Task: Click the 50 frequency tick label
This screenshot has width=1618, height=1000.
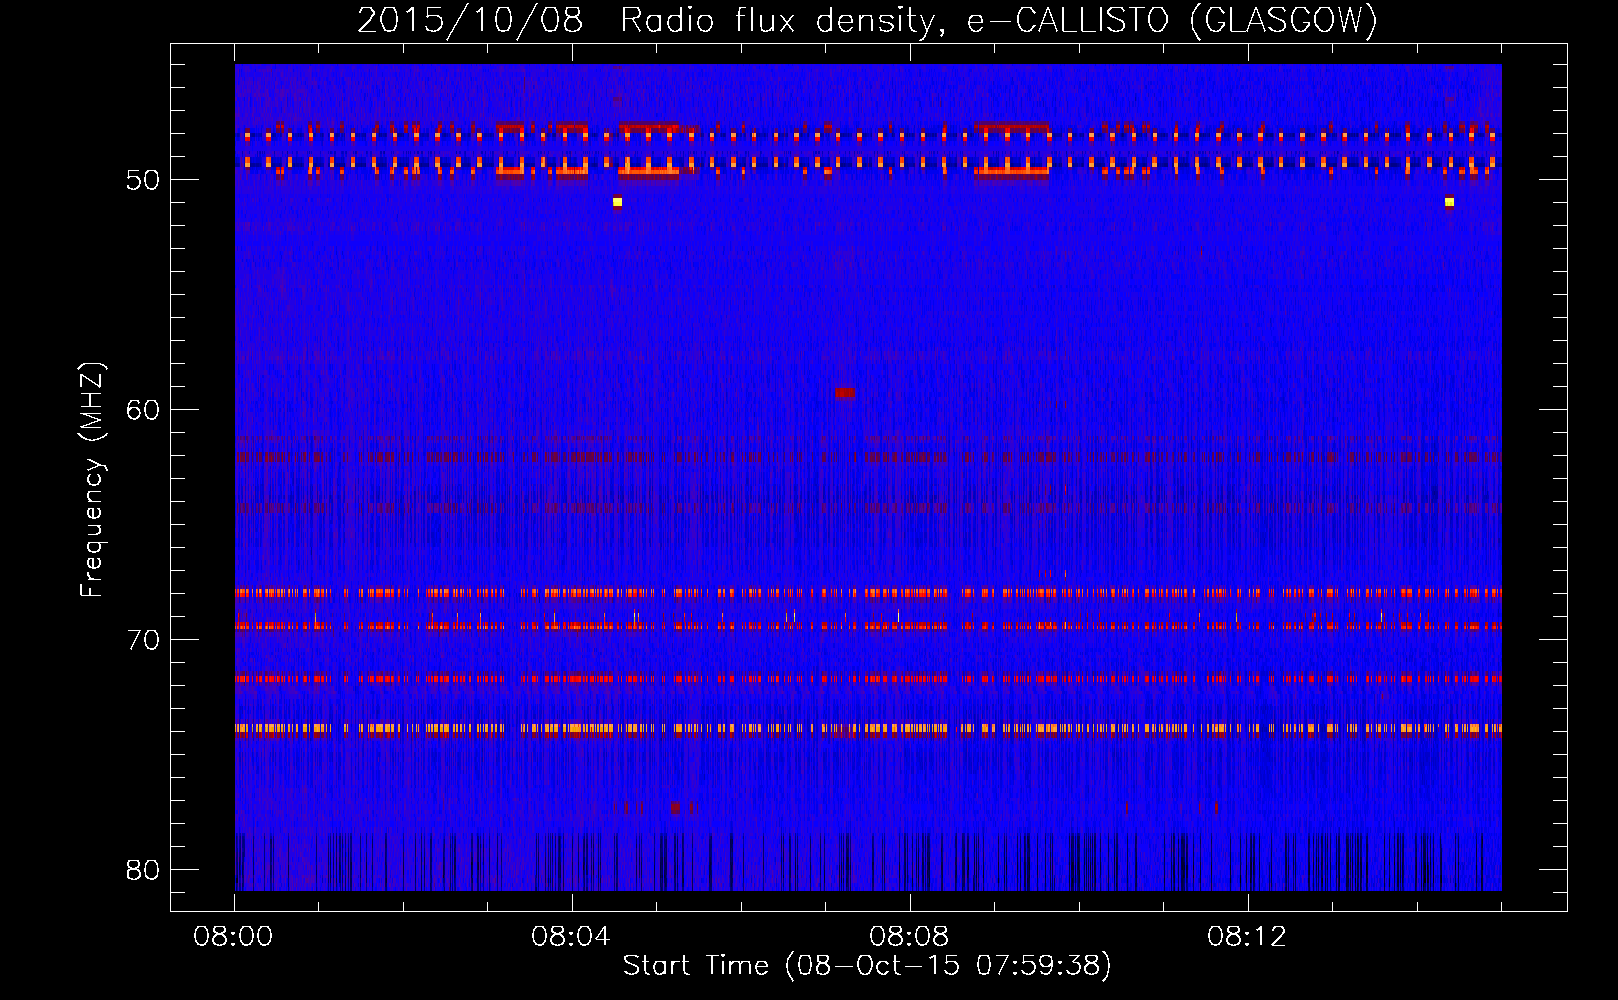Action: (143, 180)
